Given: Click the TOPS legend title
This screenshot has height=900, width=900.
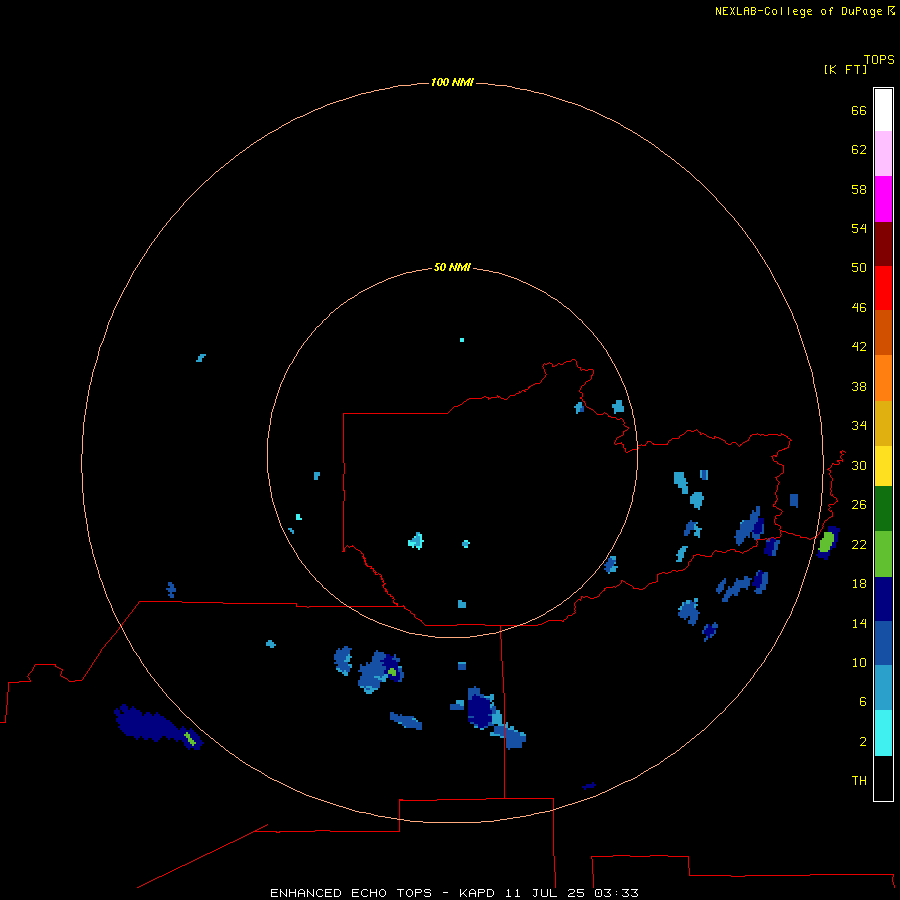Looking at the screenshot, I should (x=879, y=60).
